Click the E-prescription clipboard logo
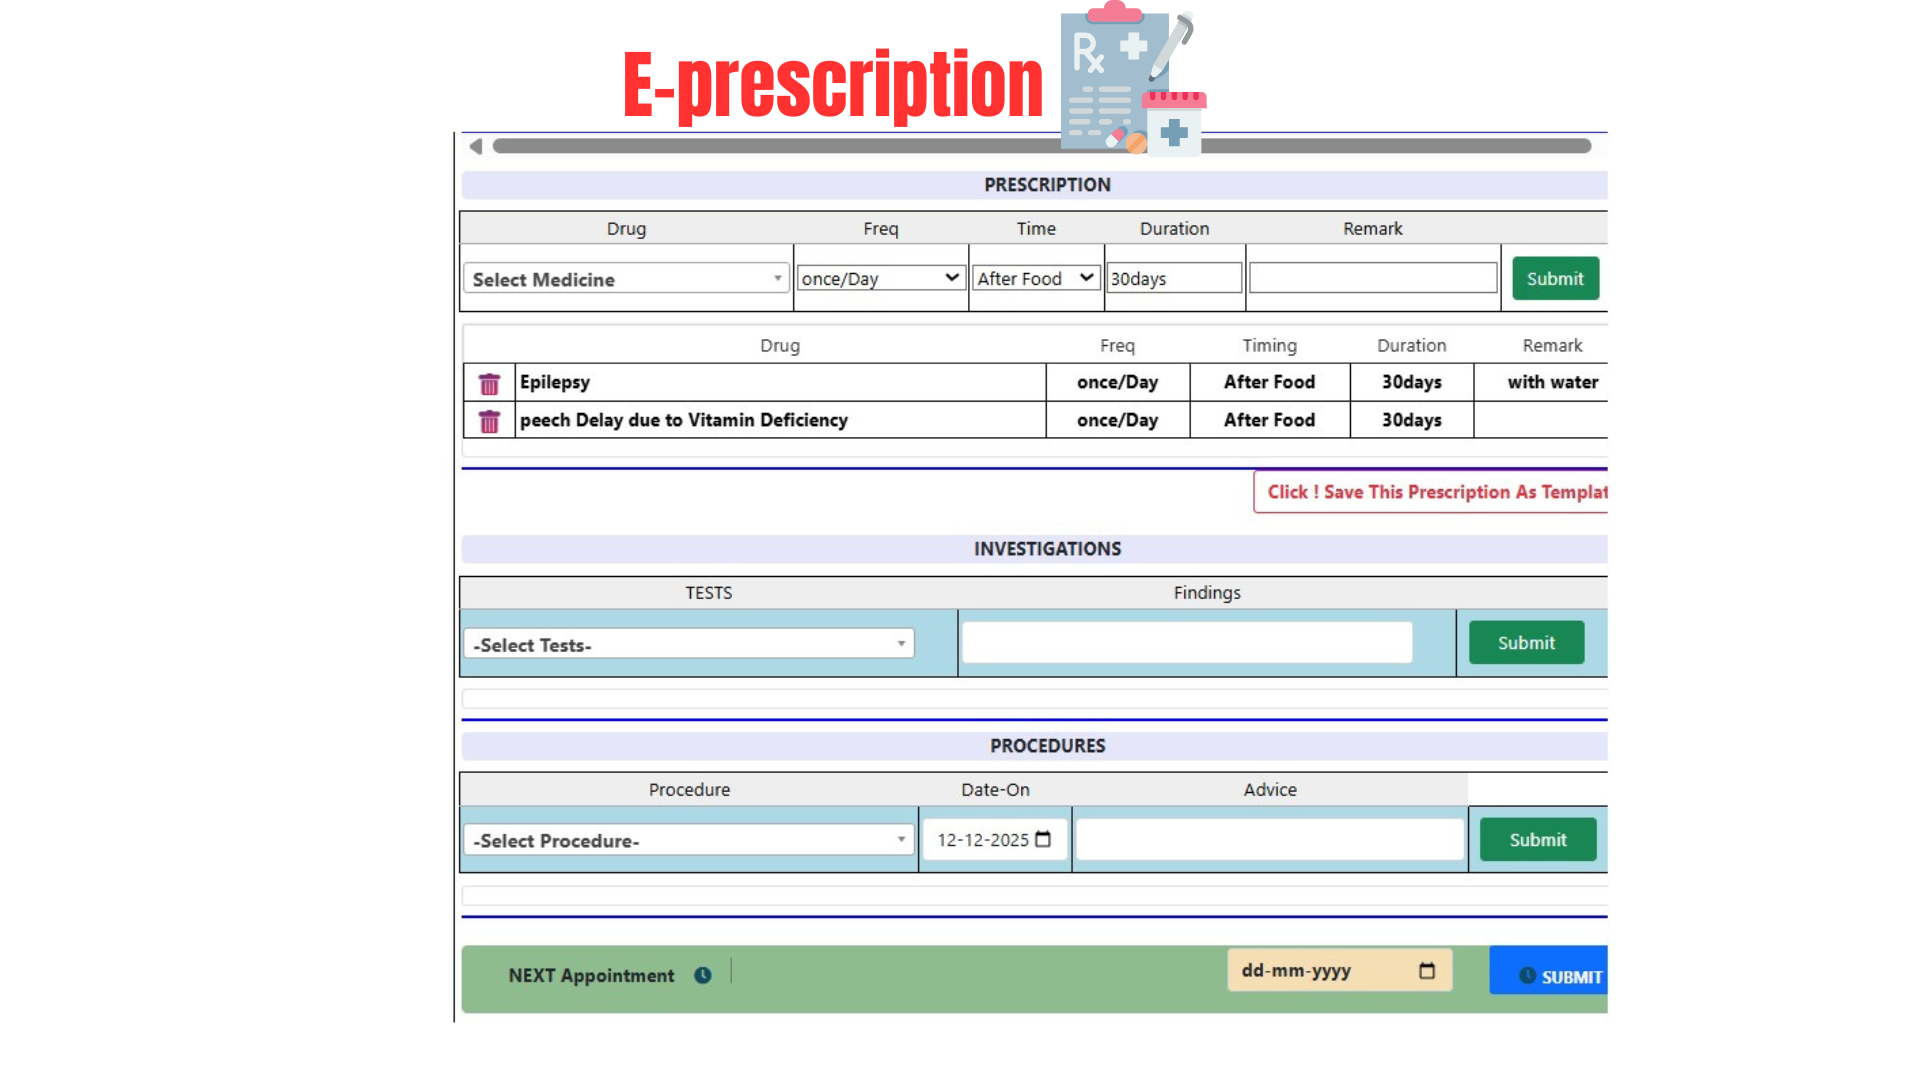1920x1080 pixels. coord(1130,80)
